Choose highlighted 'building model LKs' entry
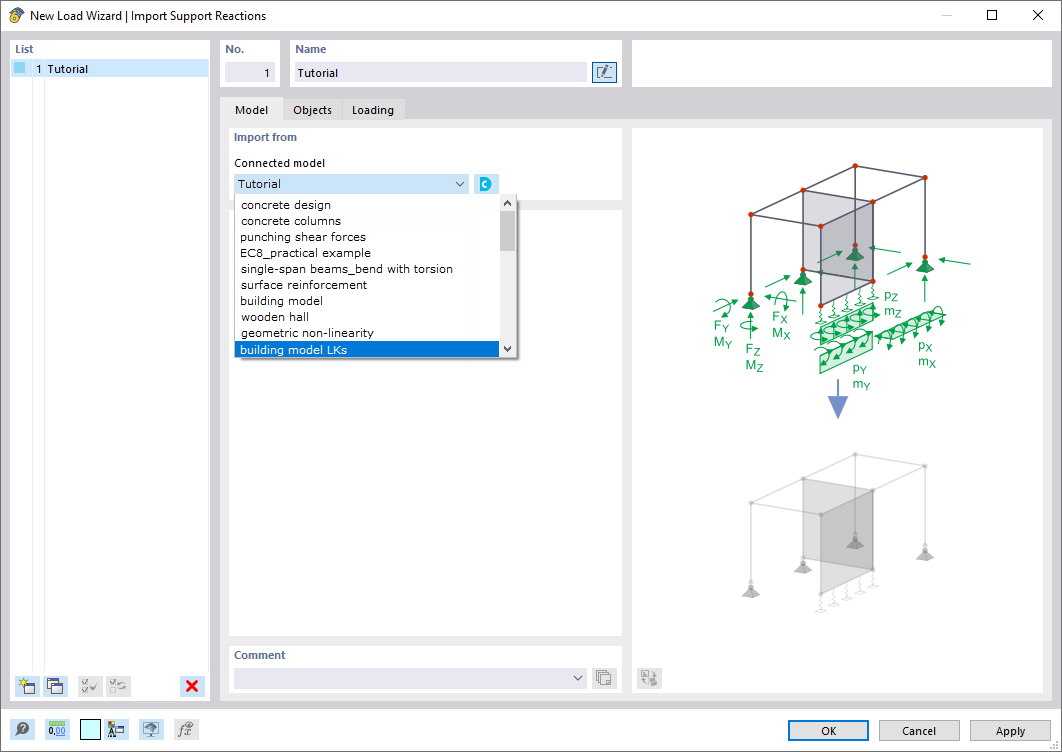 [x=366, y=350]
